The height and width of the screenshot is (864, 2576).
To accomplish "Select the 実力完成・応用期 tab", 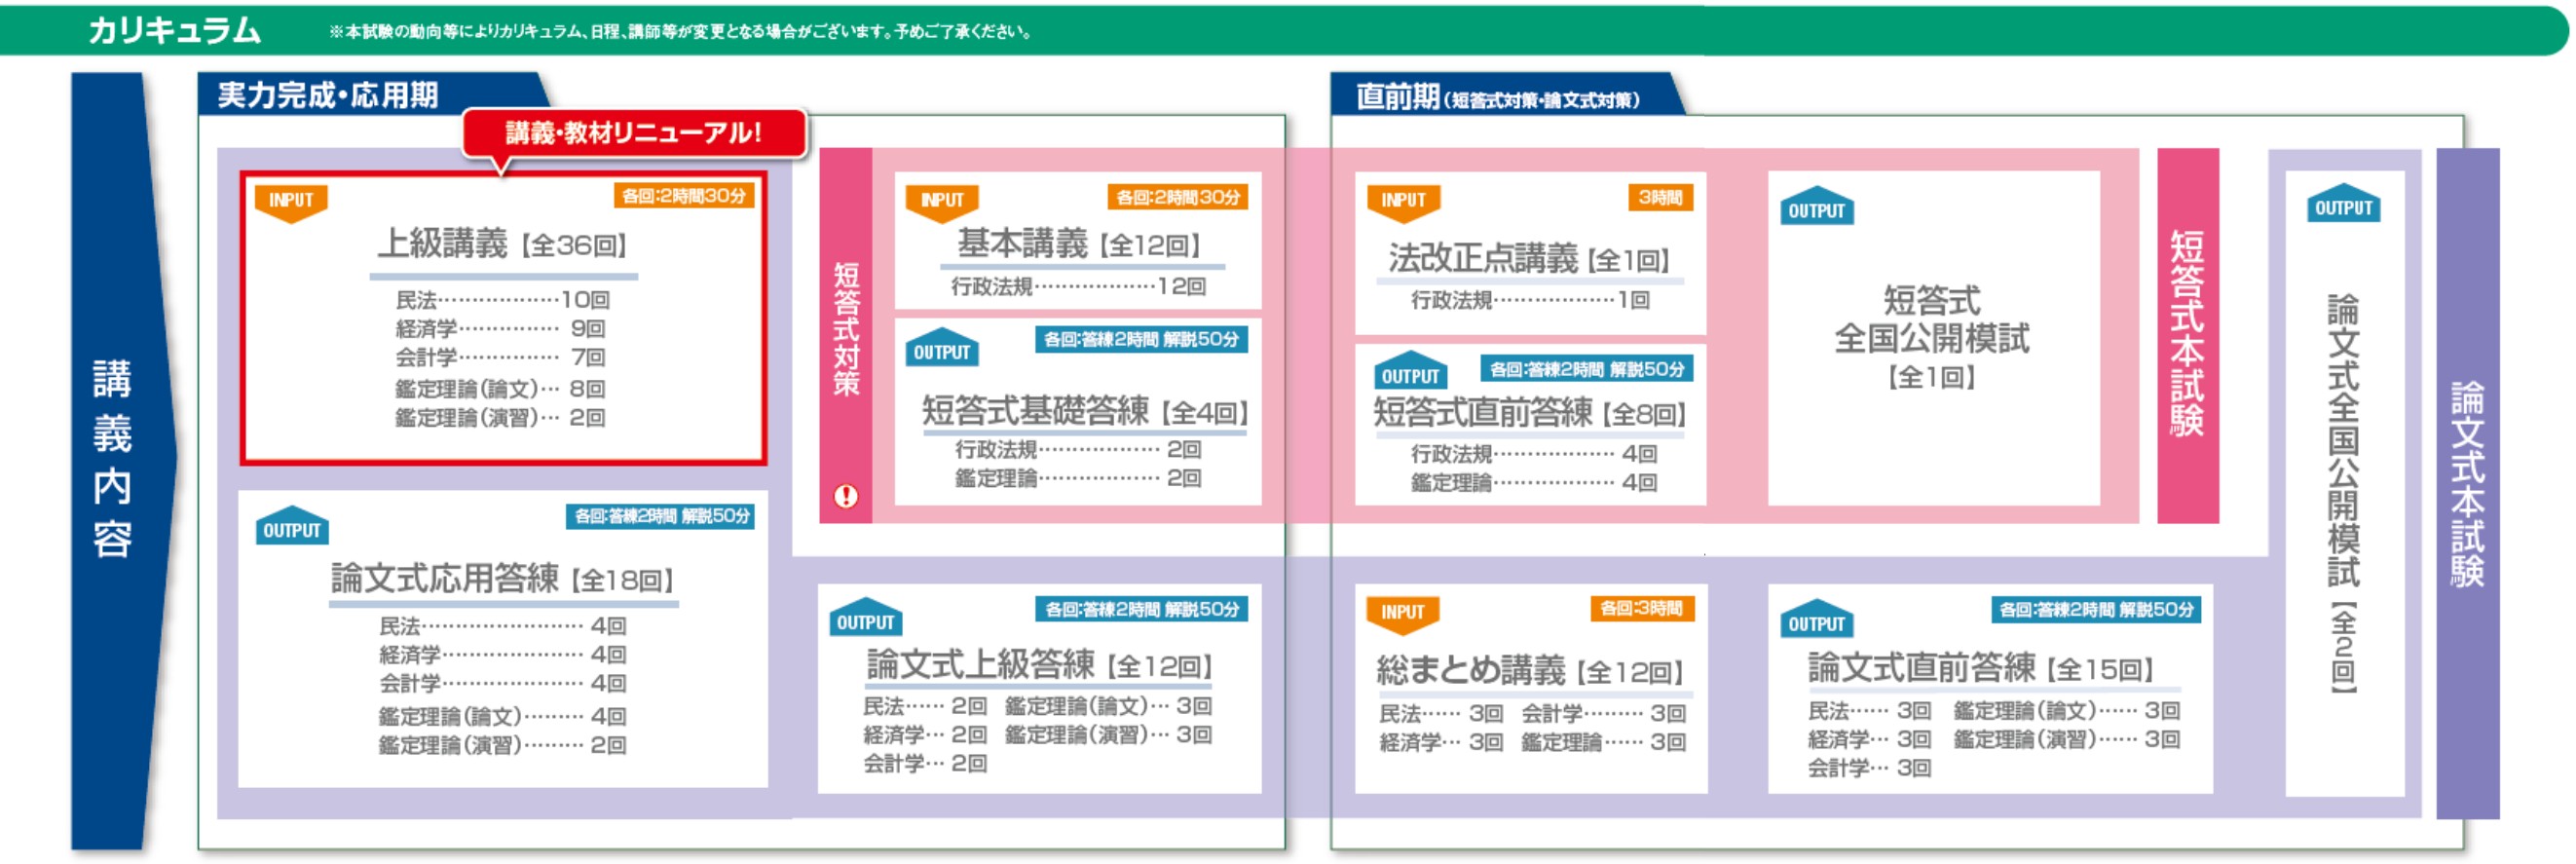I will pyautogui.click(x=328, y=96).
